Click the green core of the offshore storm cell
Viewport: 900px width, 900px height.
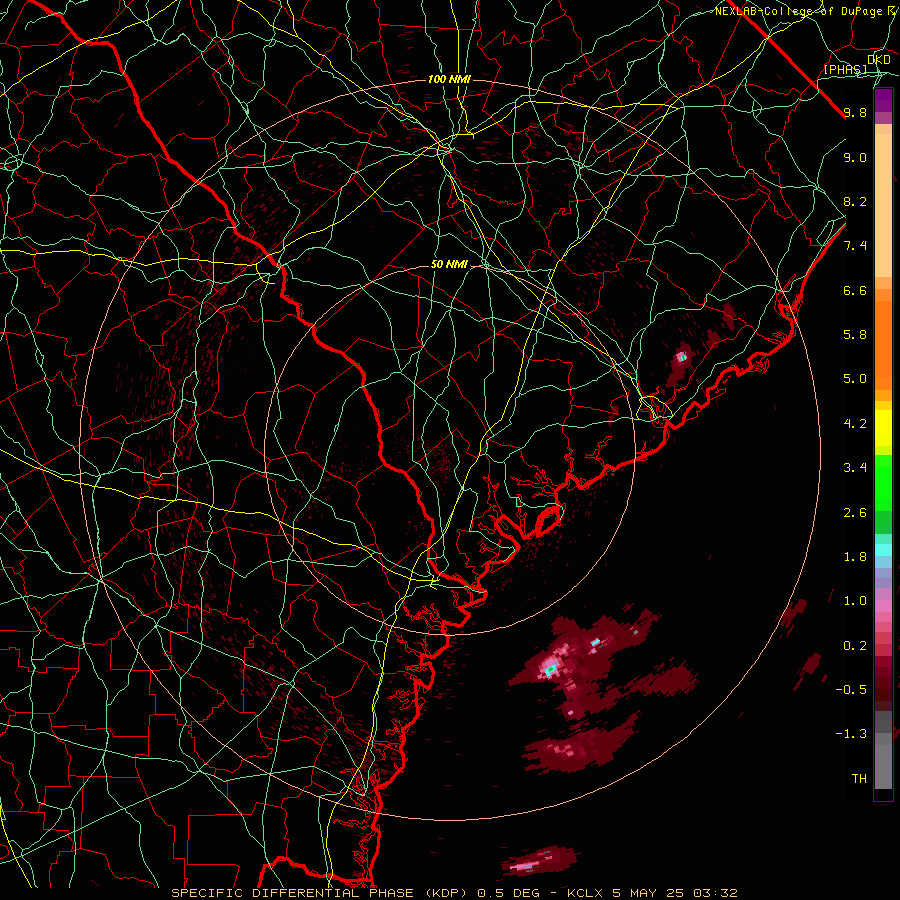550,669
